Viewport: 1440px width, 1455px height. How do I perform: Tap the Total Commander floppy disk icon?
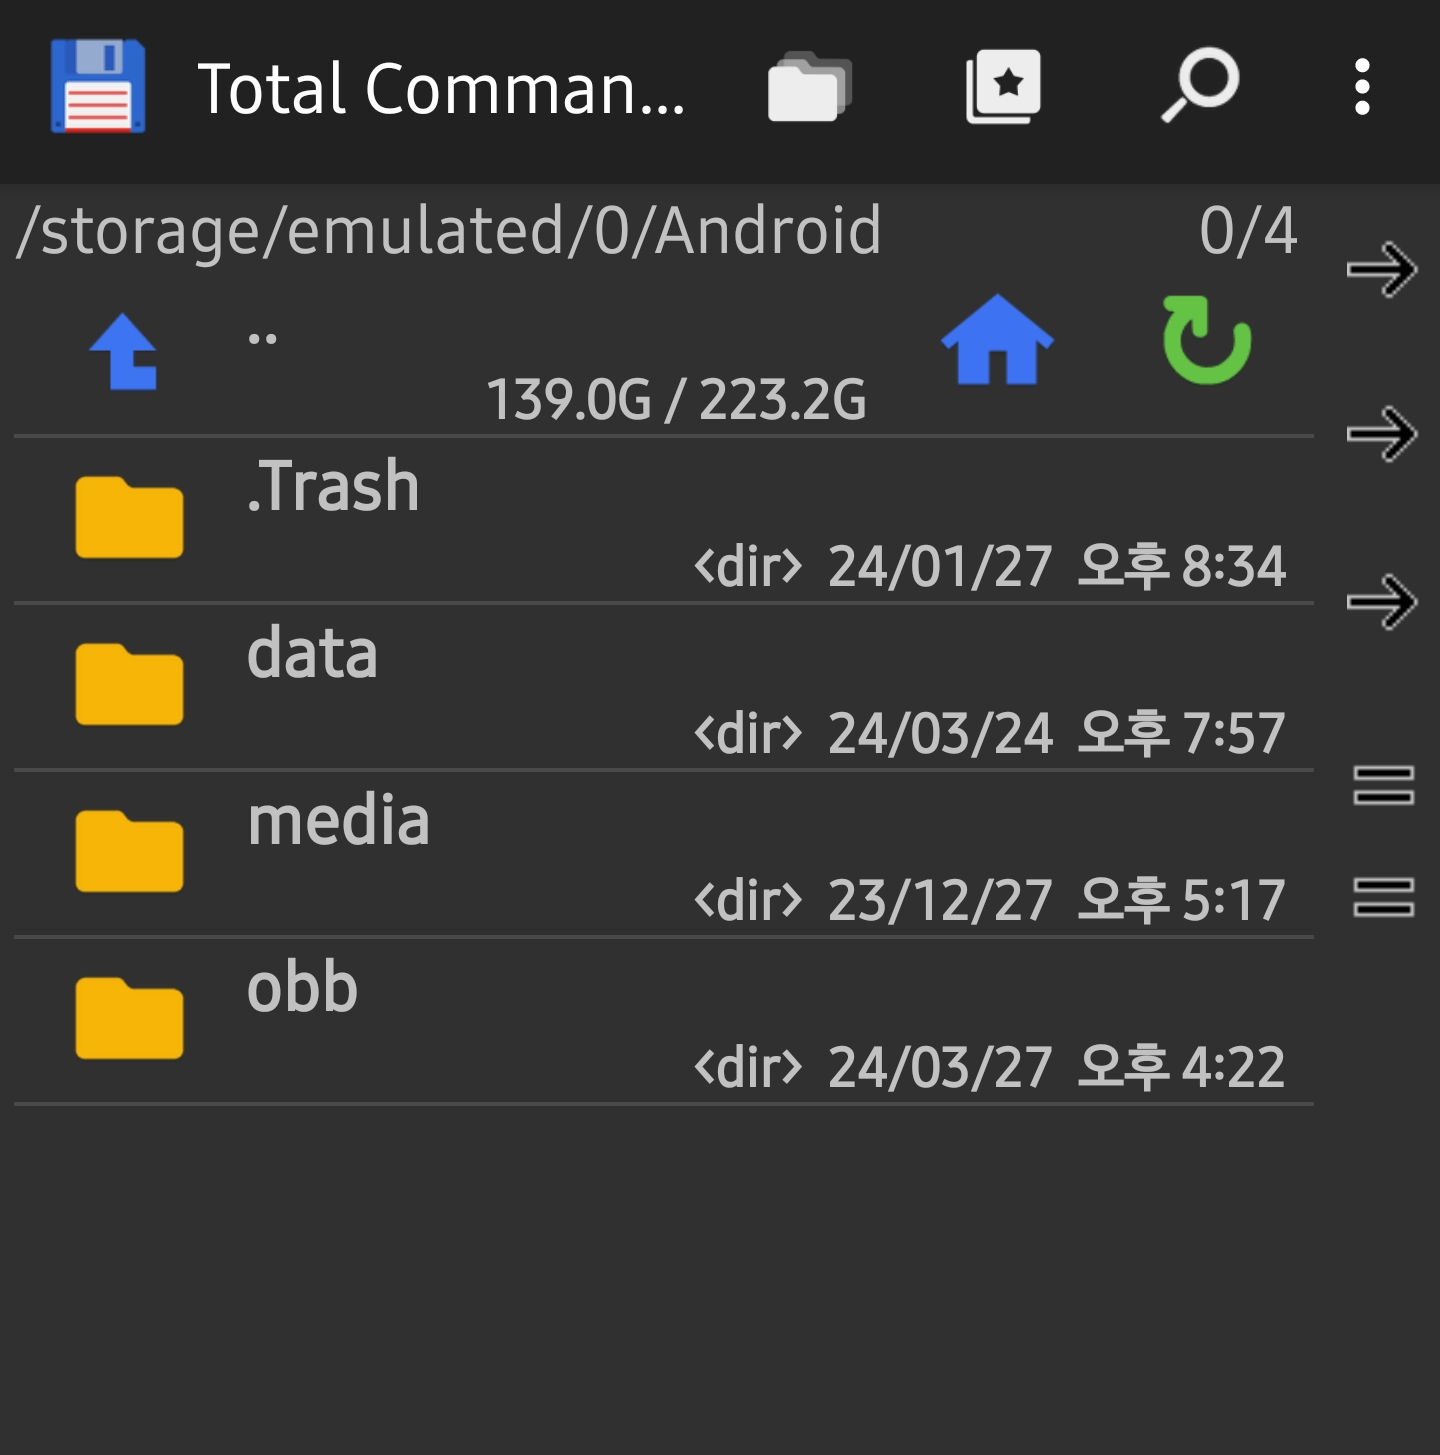point(98,87)
